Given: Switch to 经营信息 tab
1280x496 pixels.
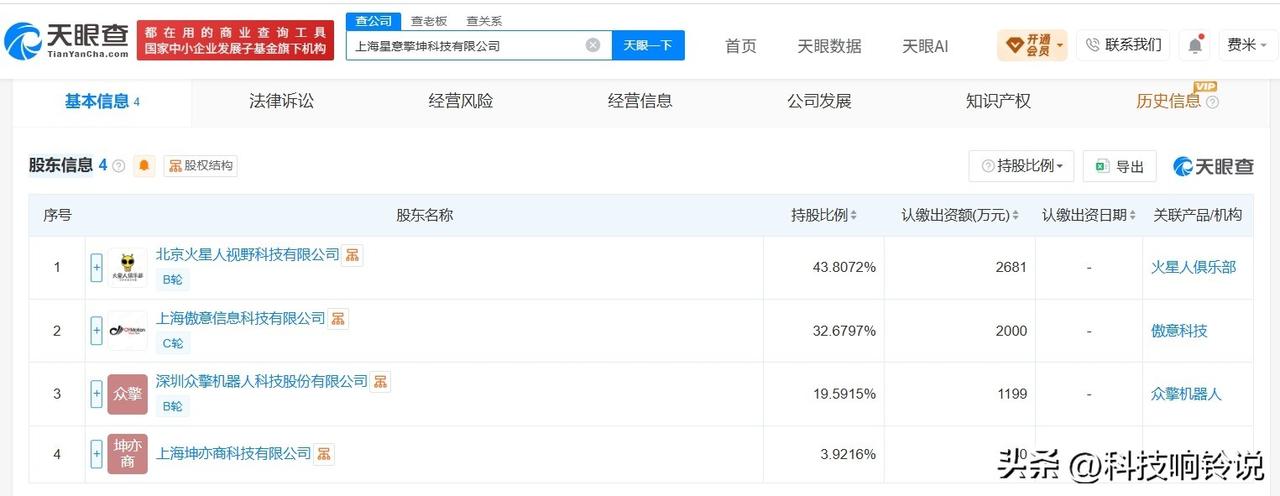Looking at the screenshot, I should click(640, 101).
